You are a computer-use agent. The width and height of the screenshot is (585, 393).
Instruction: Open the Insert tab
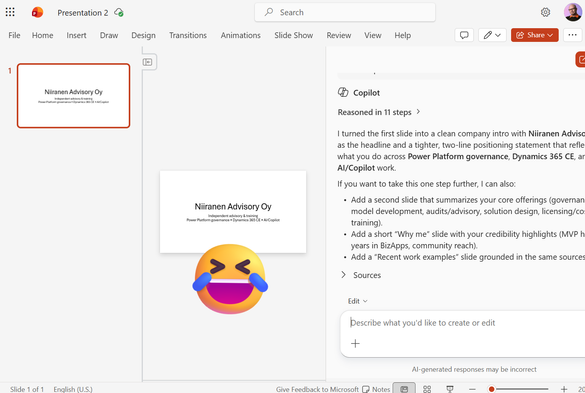coord(76,35)
